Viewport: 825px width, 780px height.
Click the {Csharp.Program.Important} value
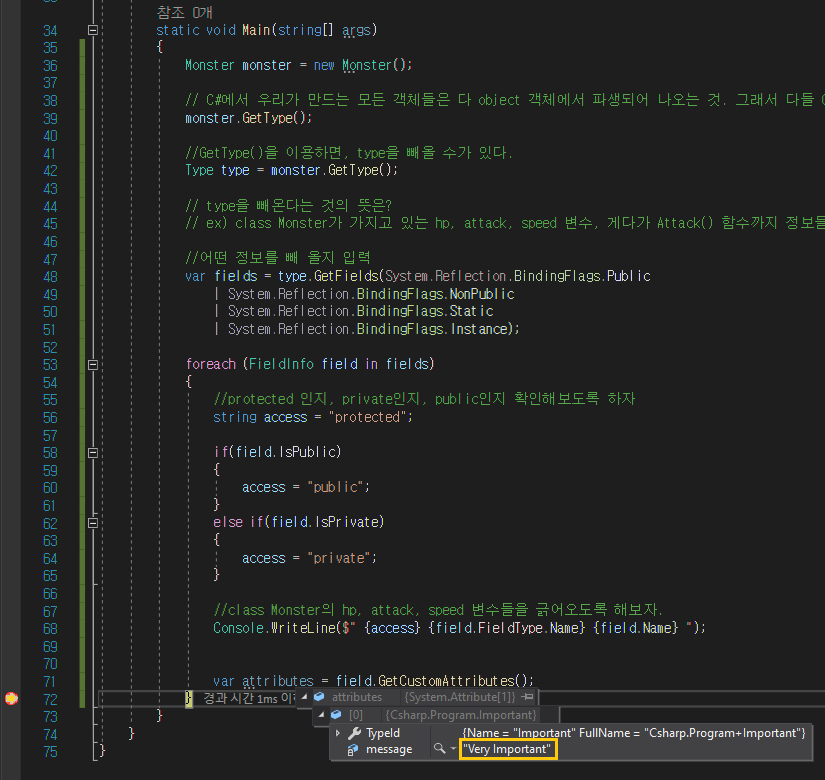pos(461,715)
